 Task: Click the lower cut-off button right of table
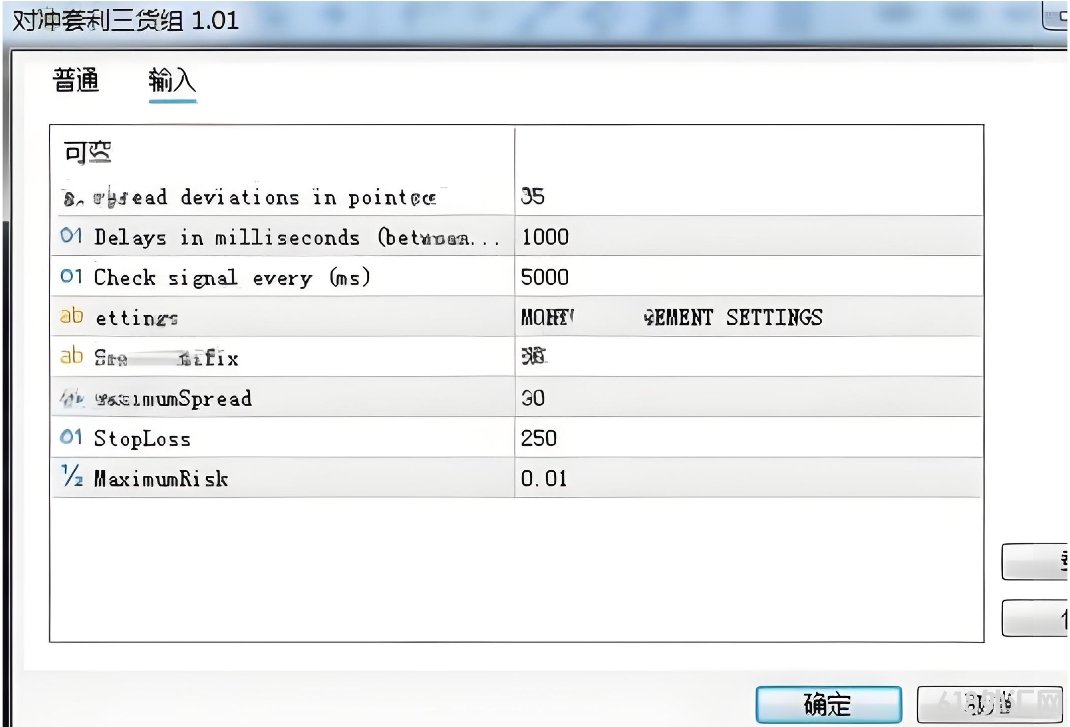pyautogui.click(x=1035, y=618)
